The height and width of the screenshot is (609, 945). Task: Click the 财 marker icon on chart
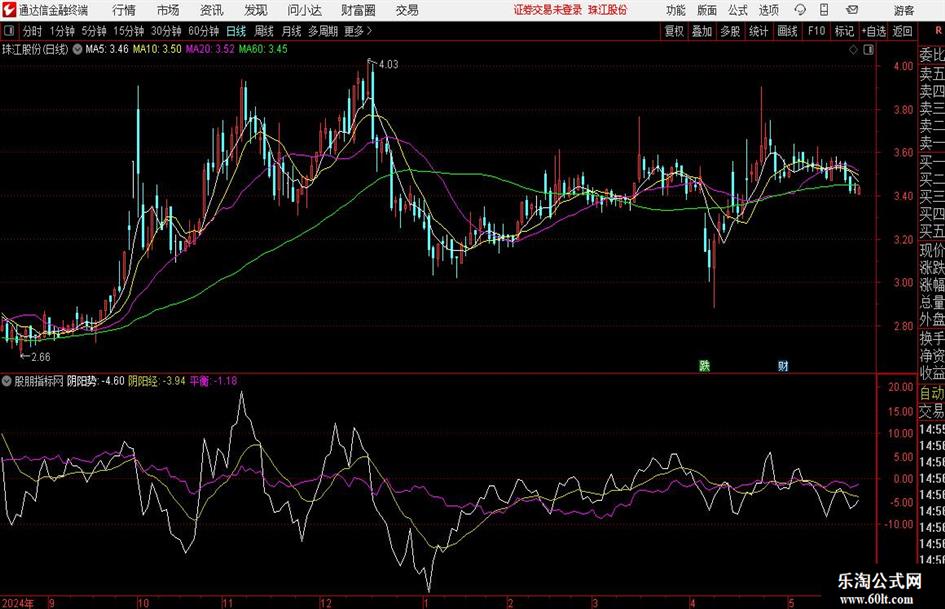click(783, 365)
